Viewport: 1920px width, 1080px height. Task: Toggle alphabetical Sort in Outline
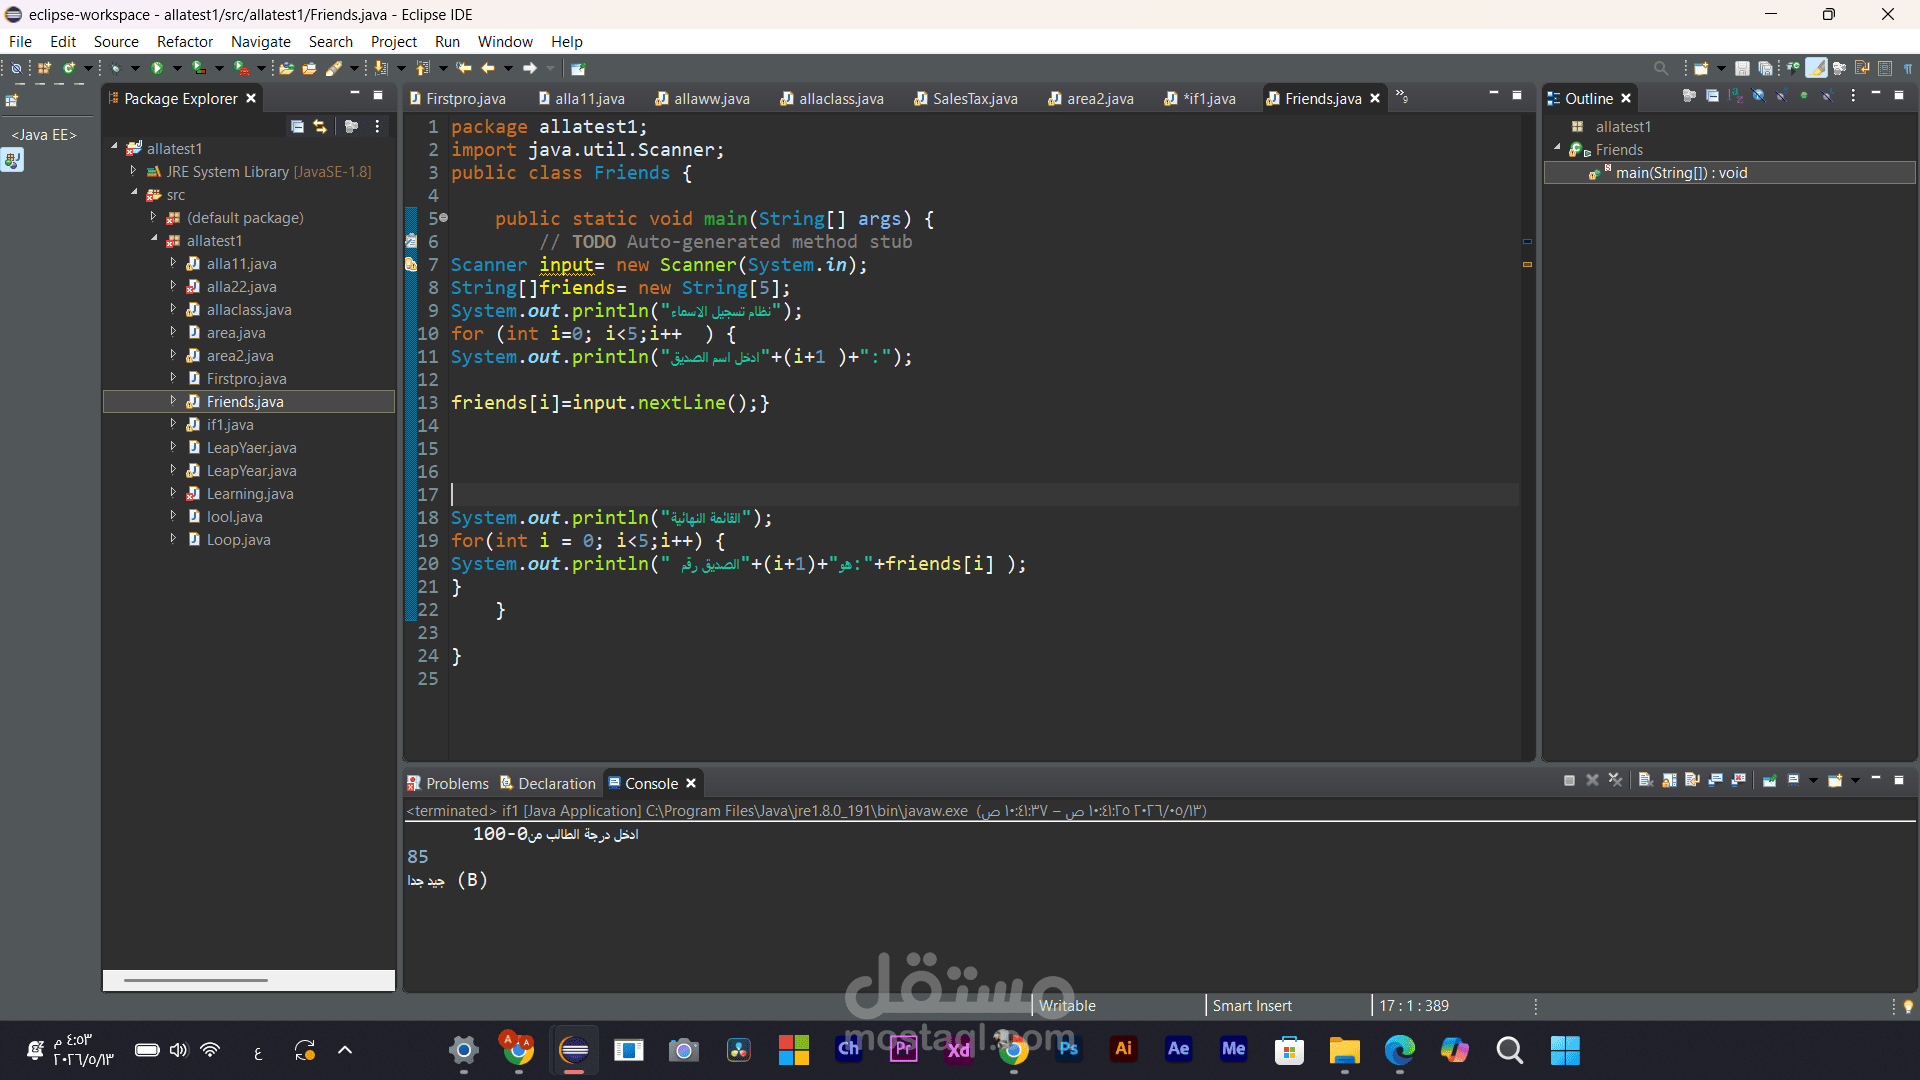coord(1735,96)
